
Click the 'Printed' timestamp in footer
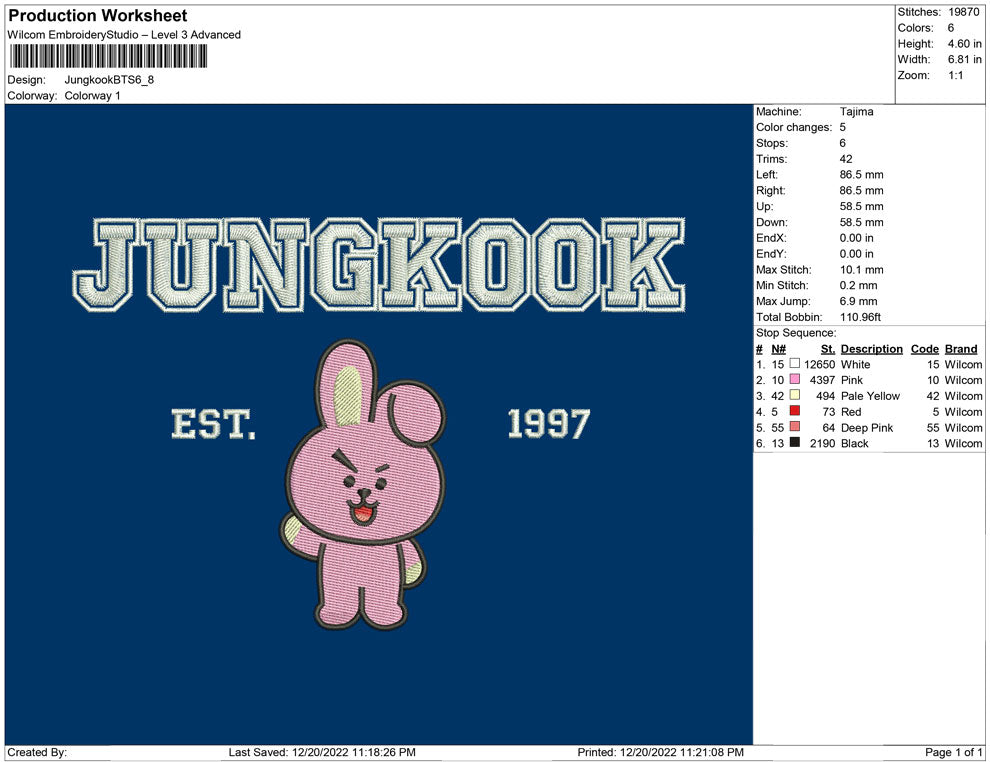click(660, 752)
